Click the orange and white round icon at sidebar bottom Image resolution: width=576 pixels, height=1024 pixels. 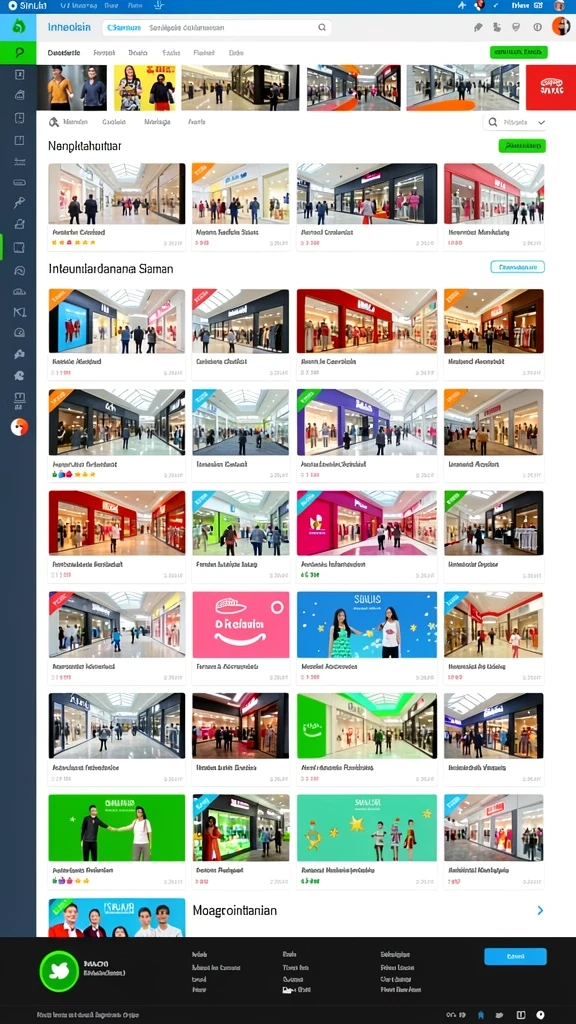19,427
